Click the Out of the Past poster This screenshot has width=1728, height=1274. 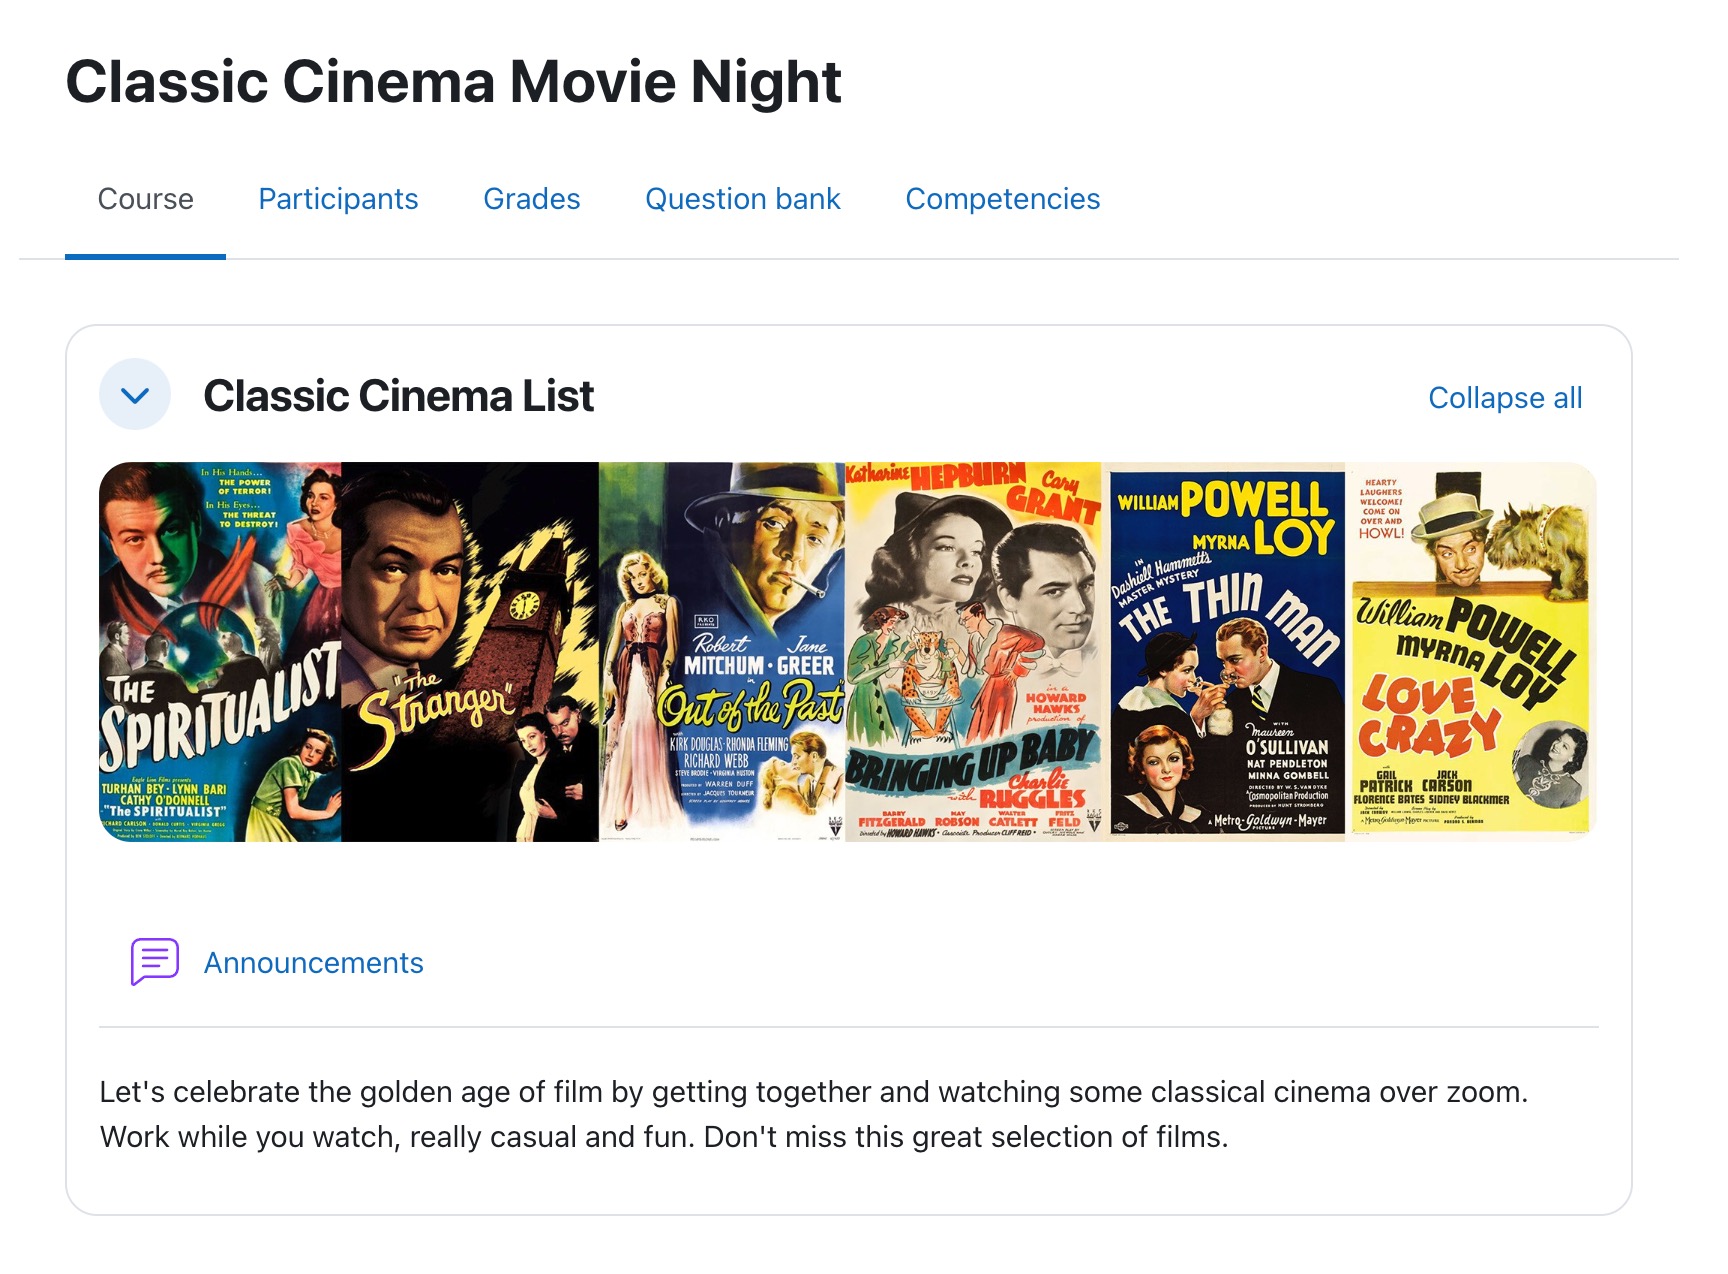click(722, 651)
